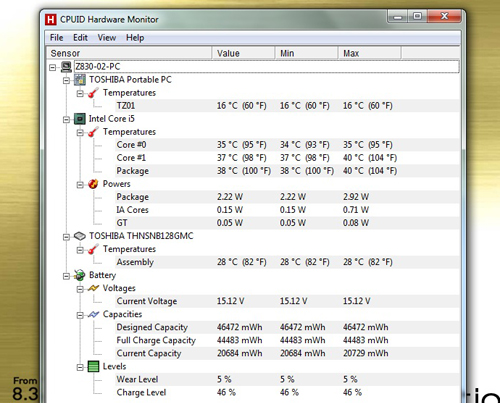Collapse the TOSHIBA Portable PC node
Image resolution: width=500 pixels, height=403 pixels.
[66, 81]
